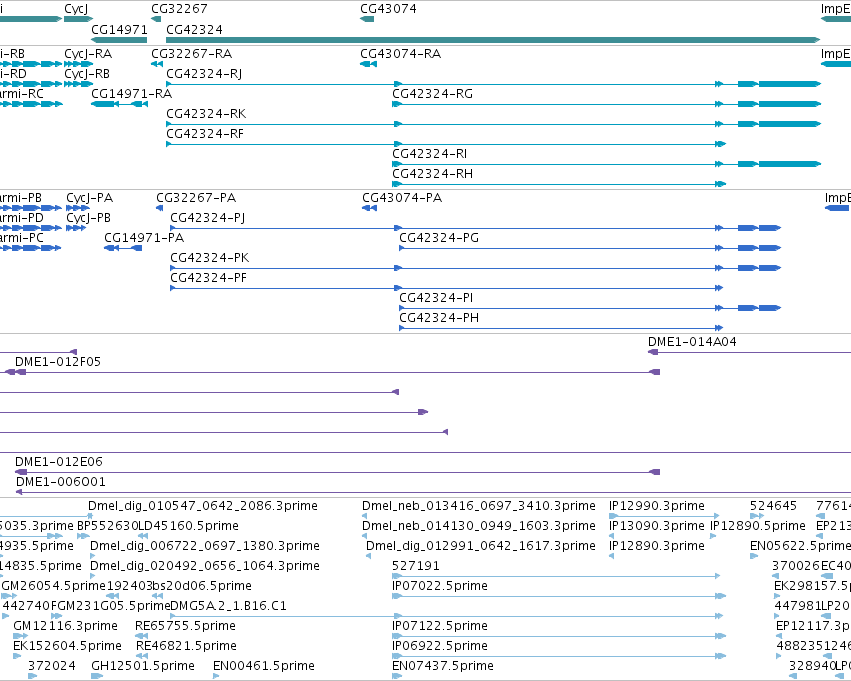Click the CG43074-PA protein label
The width and height of the screenshot is (851, 681).
coord(402,198)
